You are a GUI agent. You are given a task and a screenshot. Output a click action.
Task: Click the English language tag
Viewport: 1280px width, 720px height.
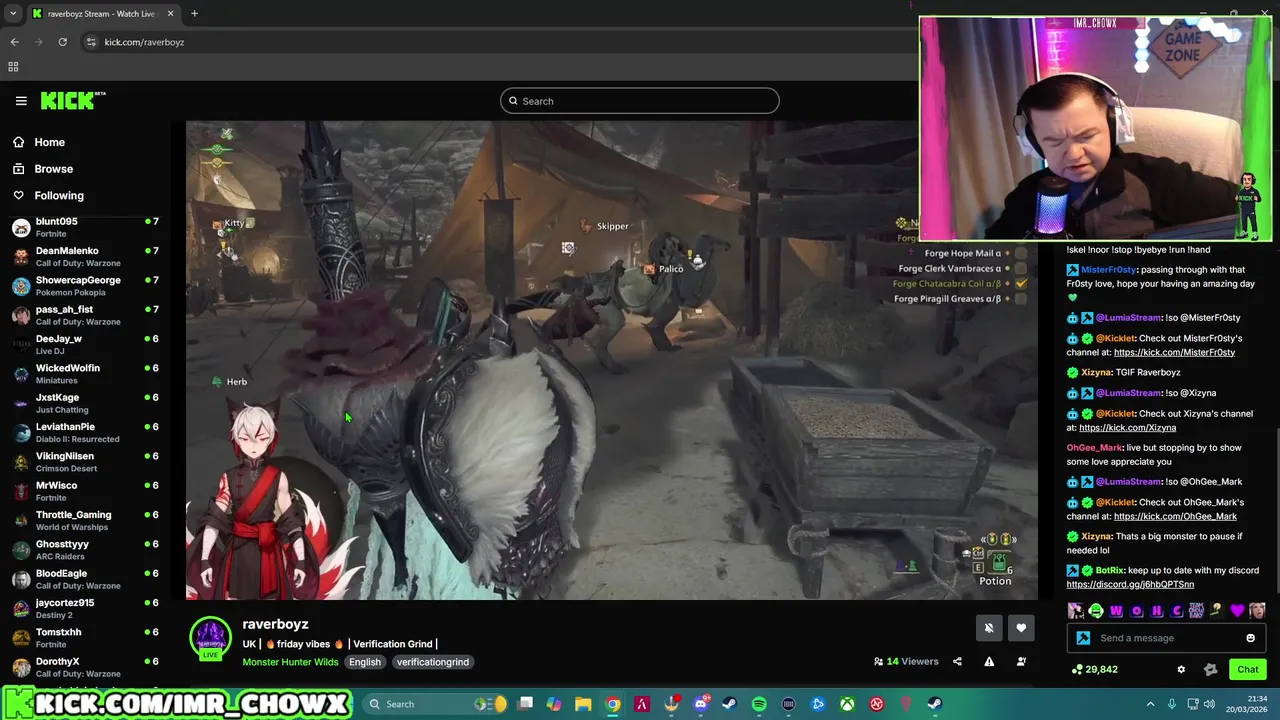point(365,662)
